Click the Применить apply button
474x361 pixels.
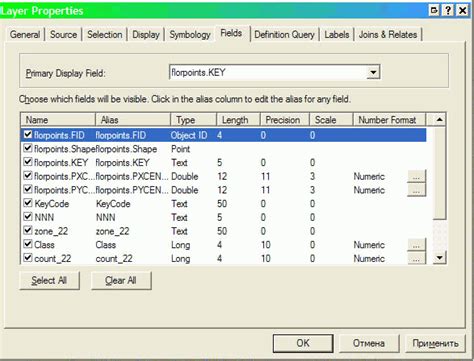click(435, 343)
